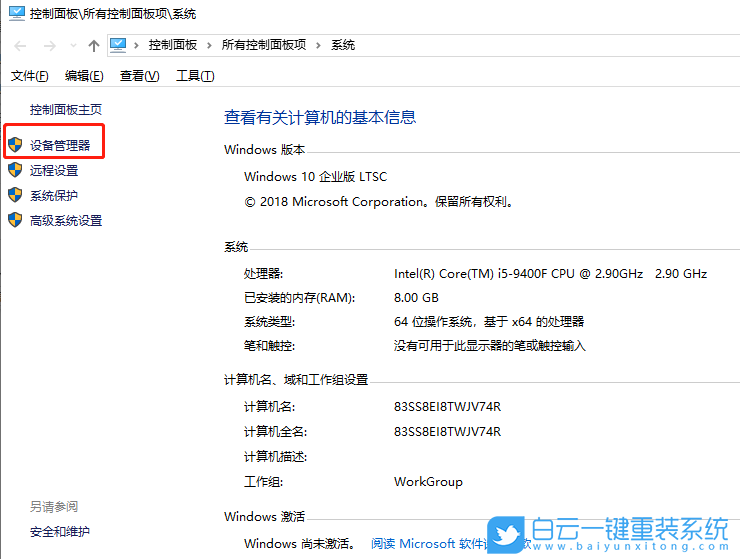Click shield icon beside 设备管理器
Image resolution: width=740 pixels, height=559 pixels.
(15, 144)
